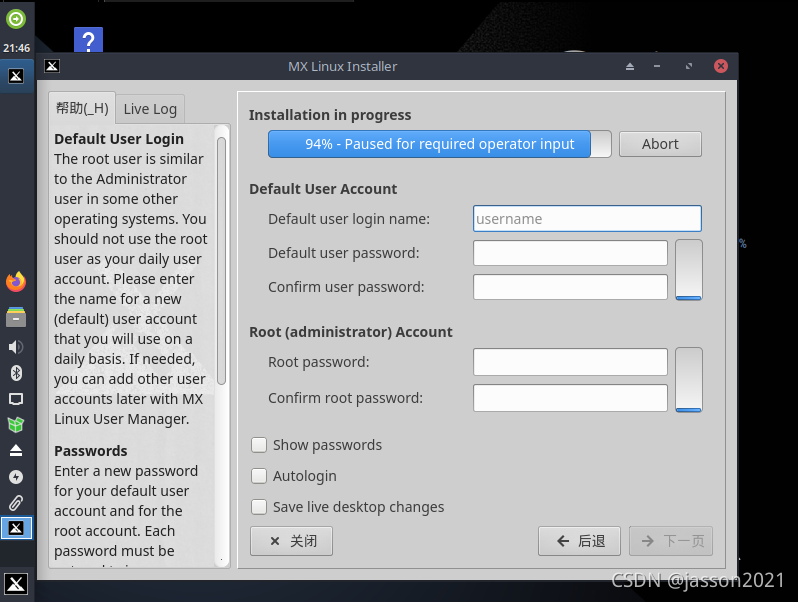The height and width of the screenshot is (602, 798).
Task: Click the 下一页 next page button
Action: pos(671,541)
